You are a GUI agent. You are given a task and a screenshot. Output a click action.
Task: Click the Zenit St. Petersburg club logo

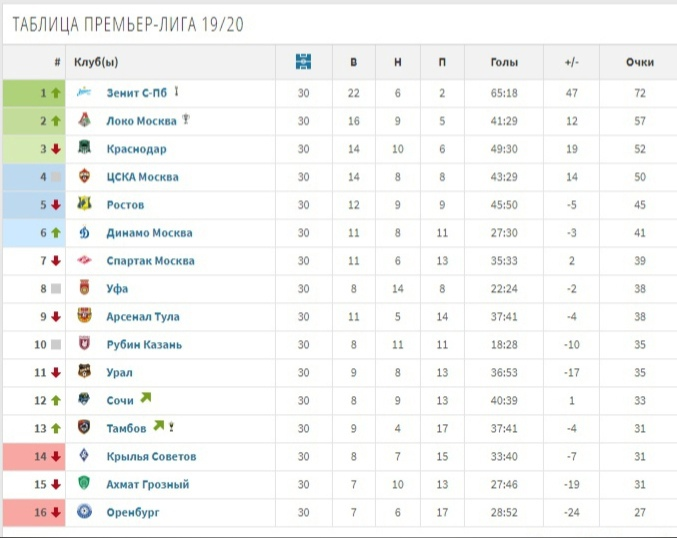click(84, 92)
